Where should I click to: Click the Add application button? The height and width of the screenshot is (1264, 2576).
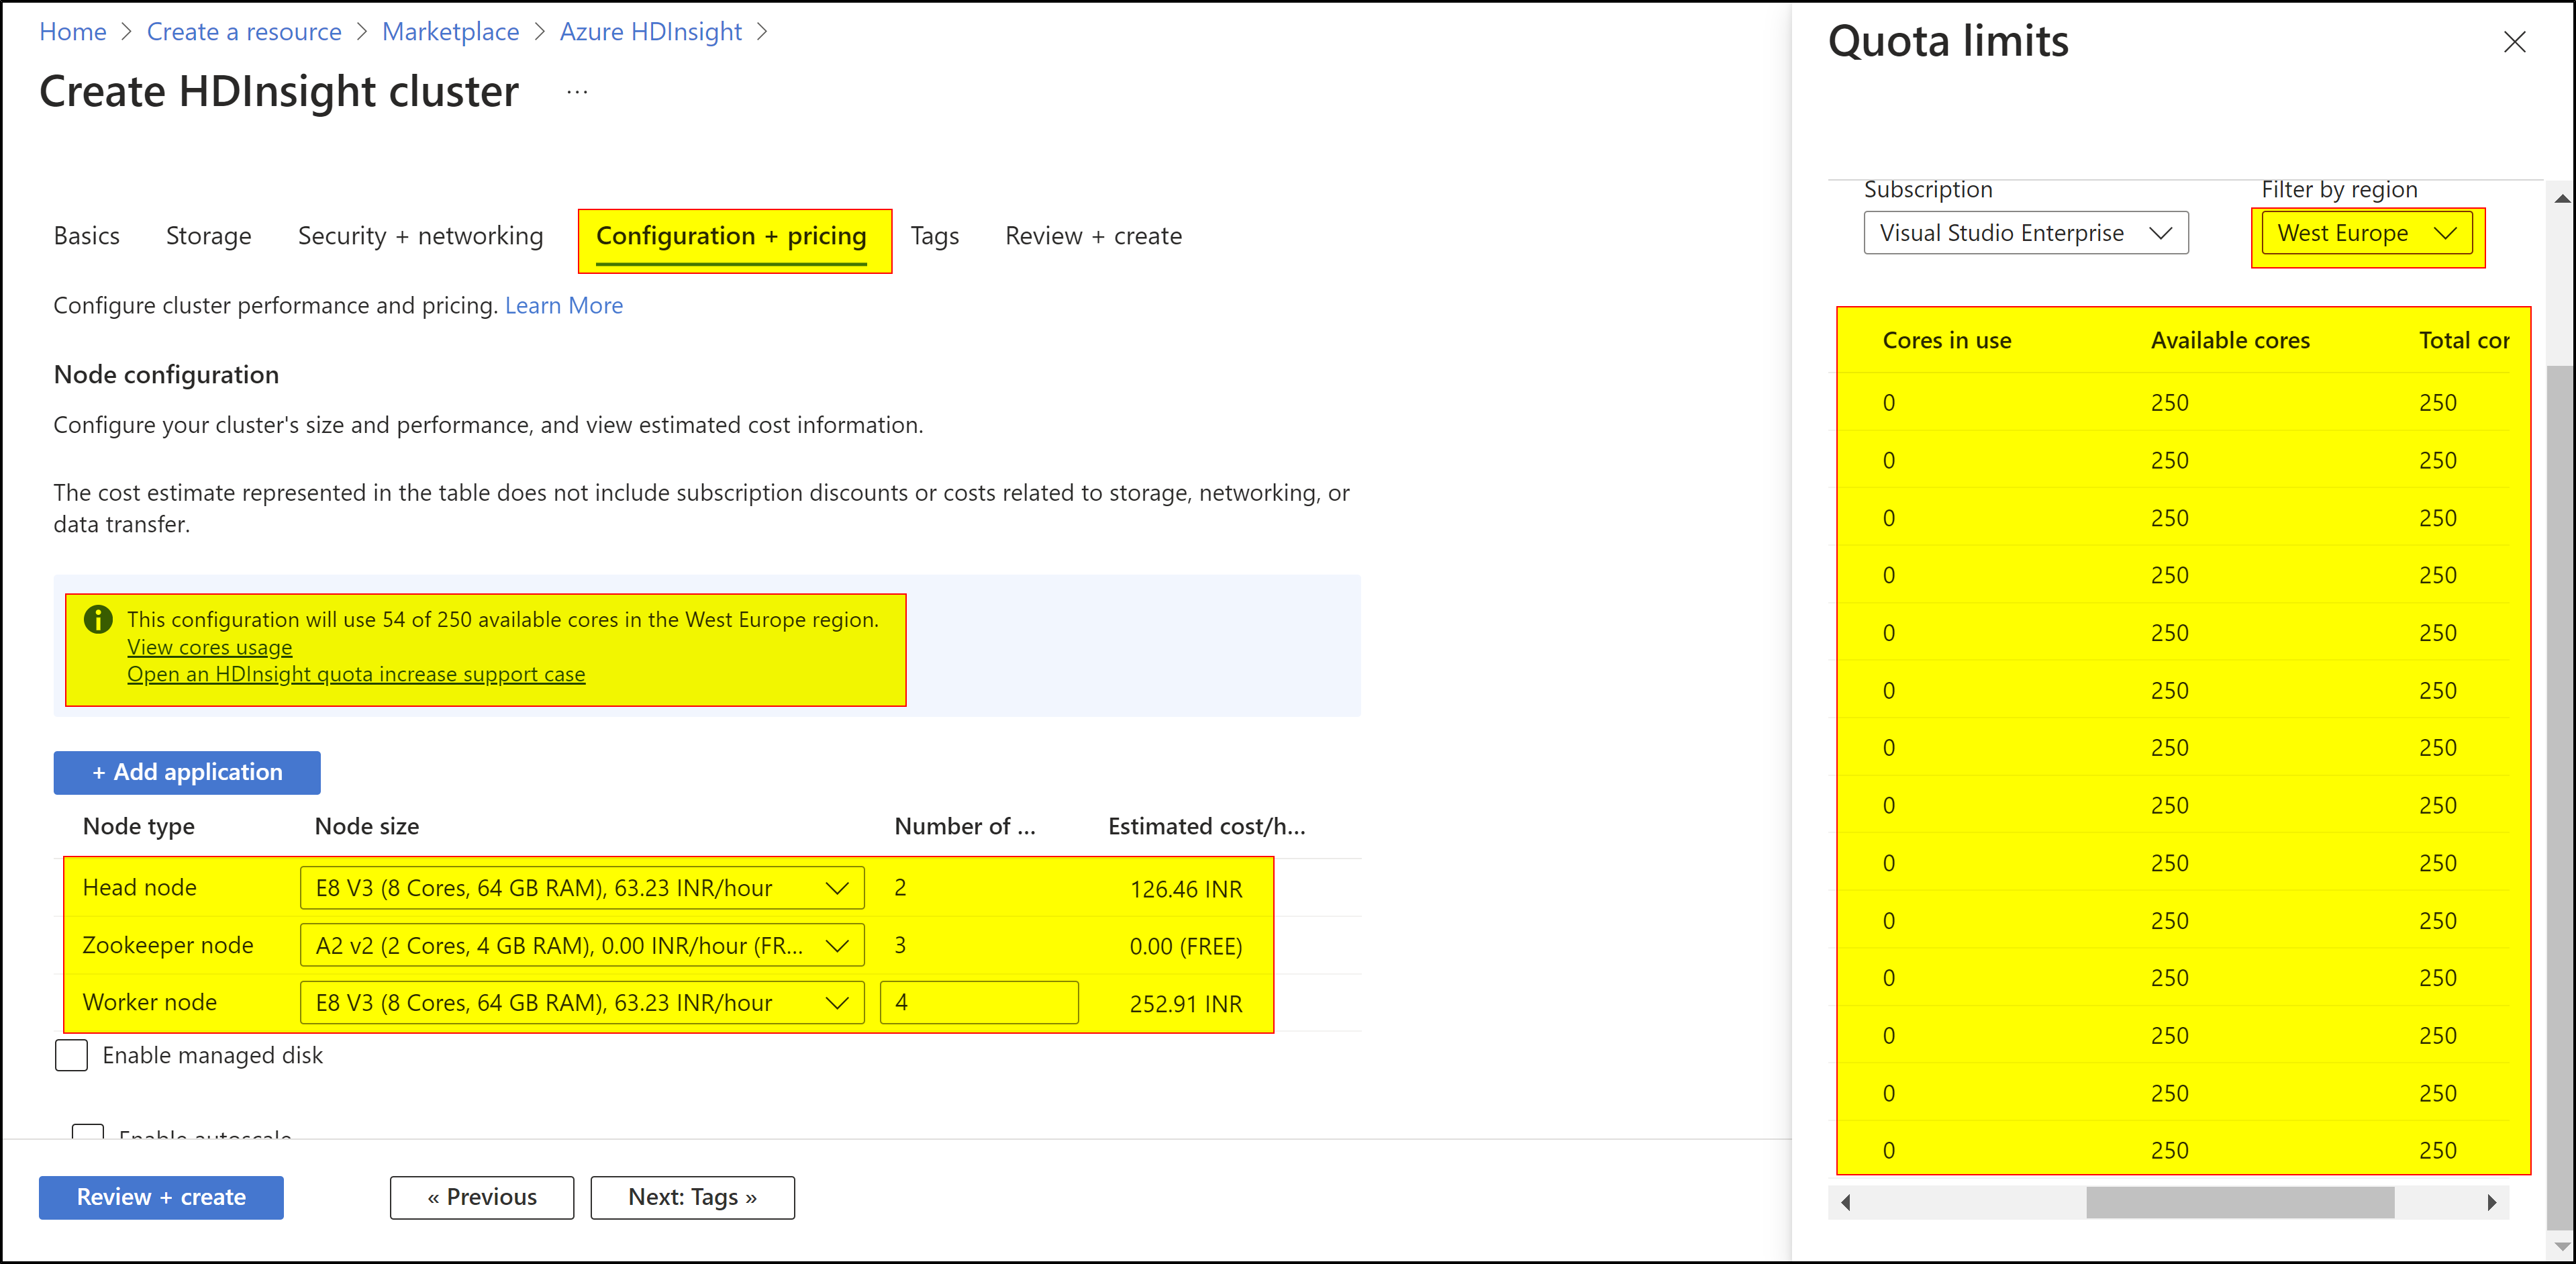tap(186, 772)
